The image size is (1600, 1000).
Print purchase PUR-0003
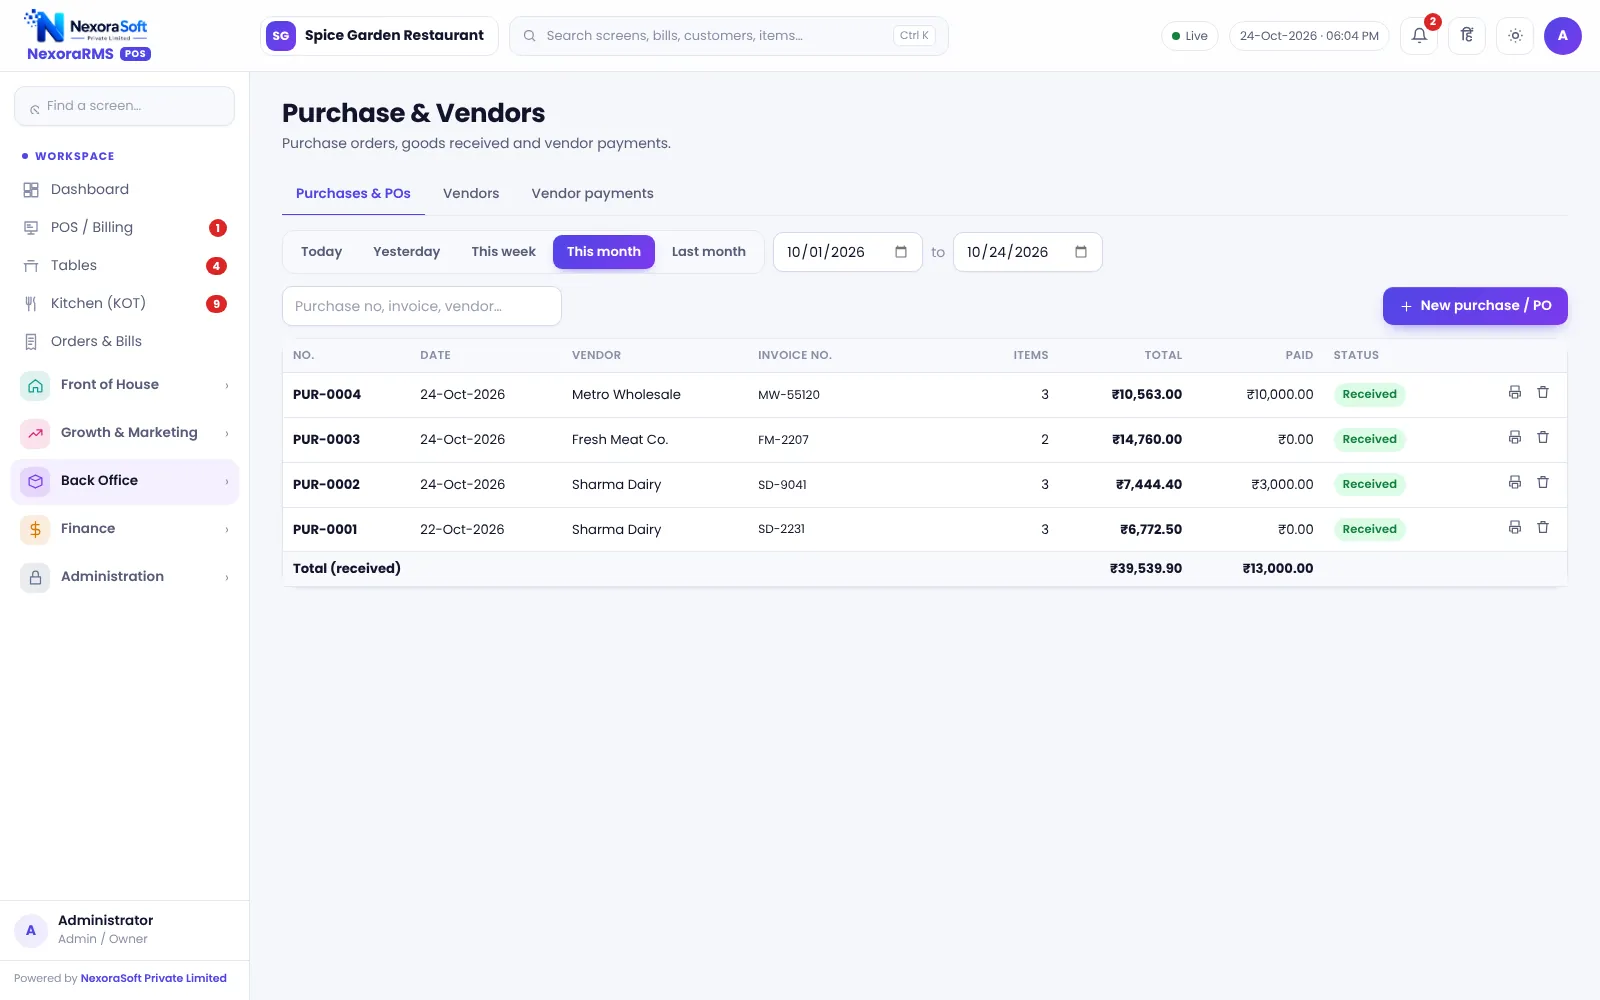tap(1515, 438)
